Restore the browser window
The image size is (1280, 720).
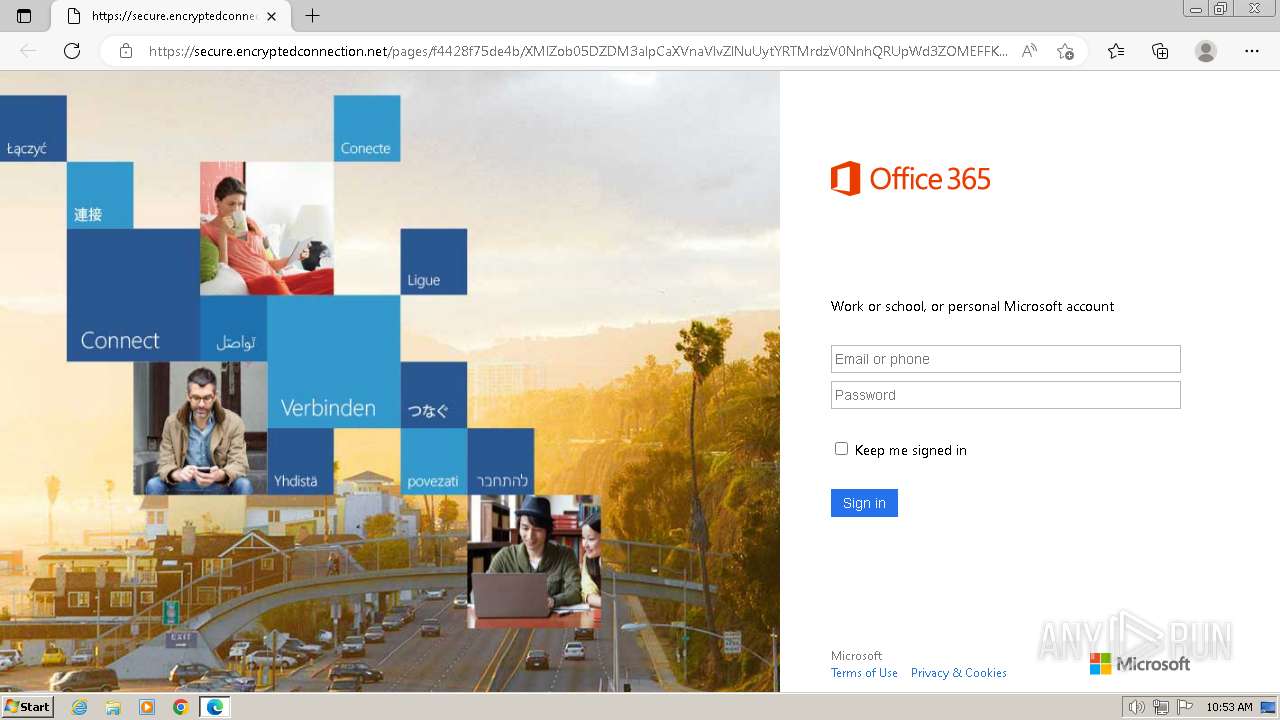1221,9
